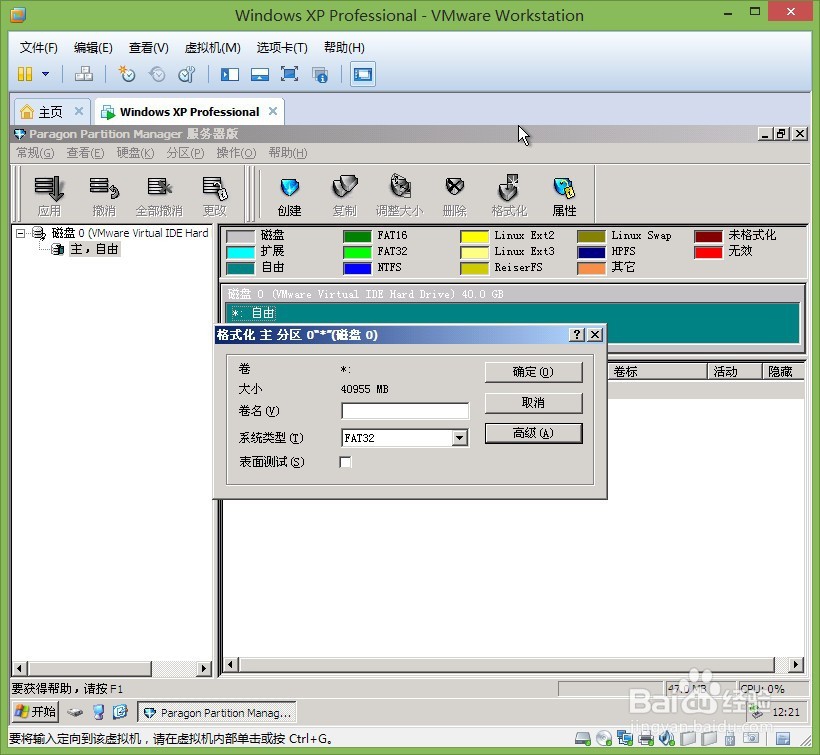The image size is (820, 755).
Task: Click the XP 开始 Start button
Action: [x=36, y=712]
